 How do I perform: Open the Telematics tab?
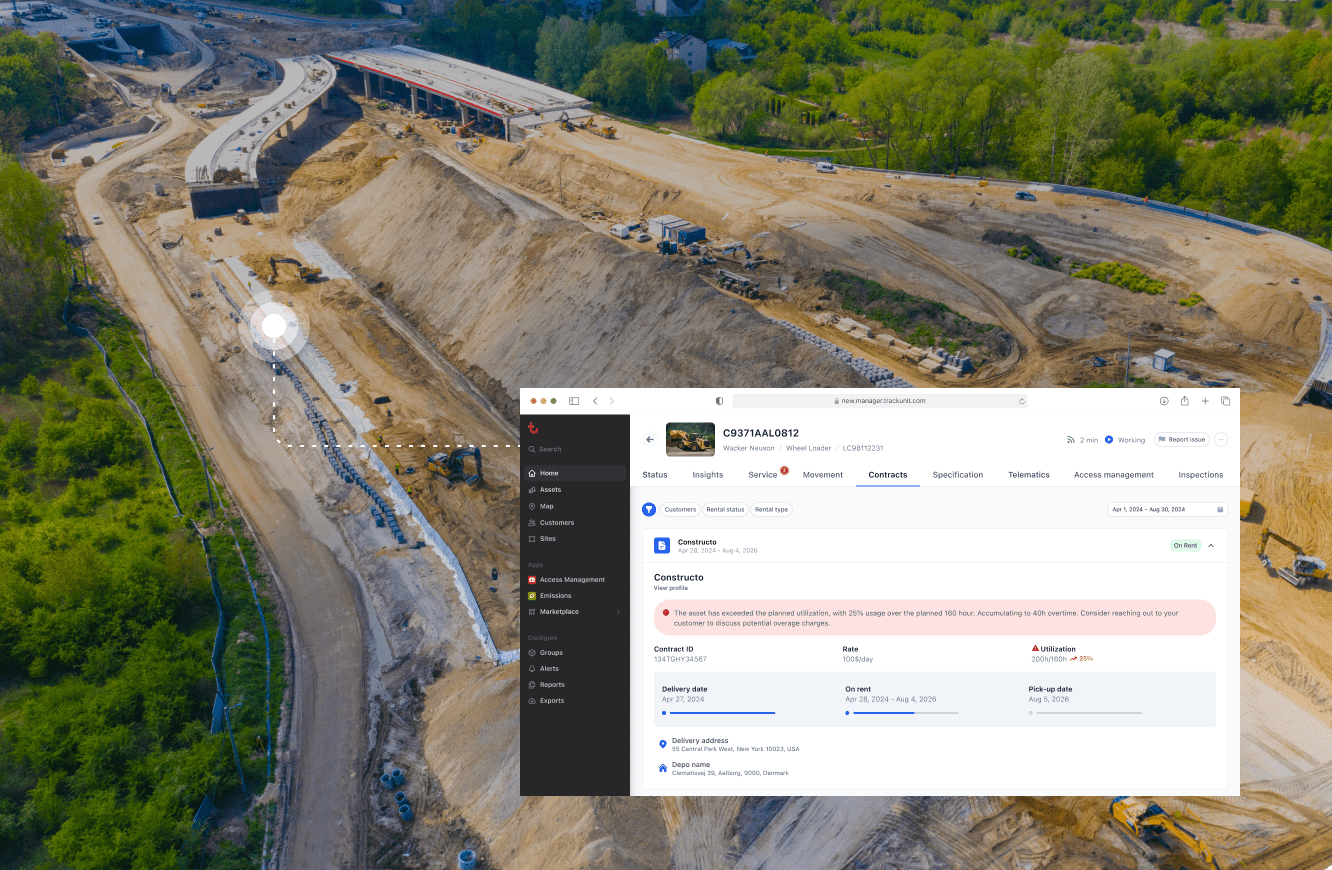pos(1029,475)
